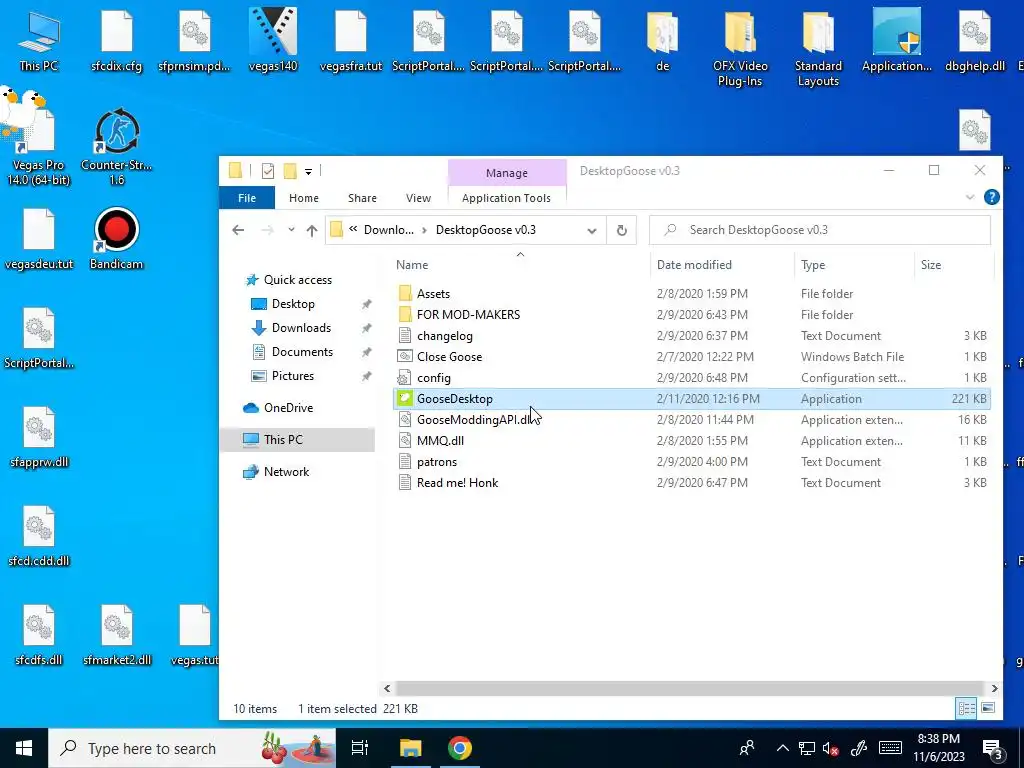Click the muted volume tray icon
1024x768 pixels.
coord(831,748)
